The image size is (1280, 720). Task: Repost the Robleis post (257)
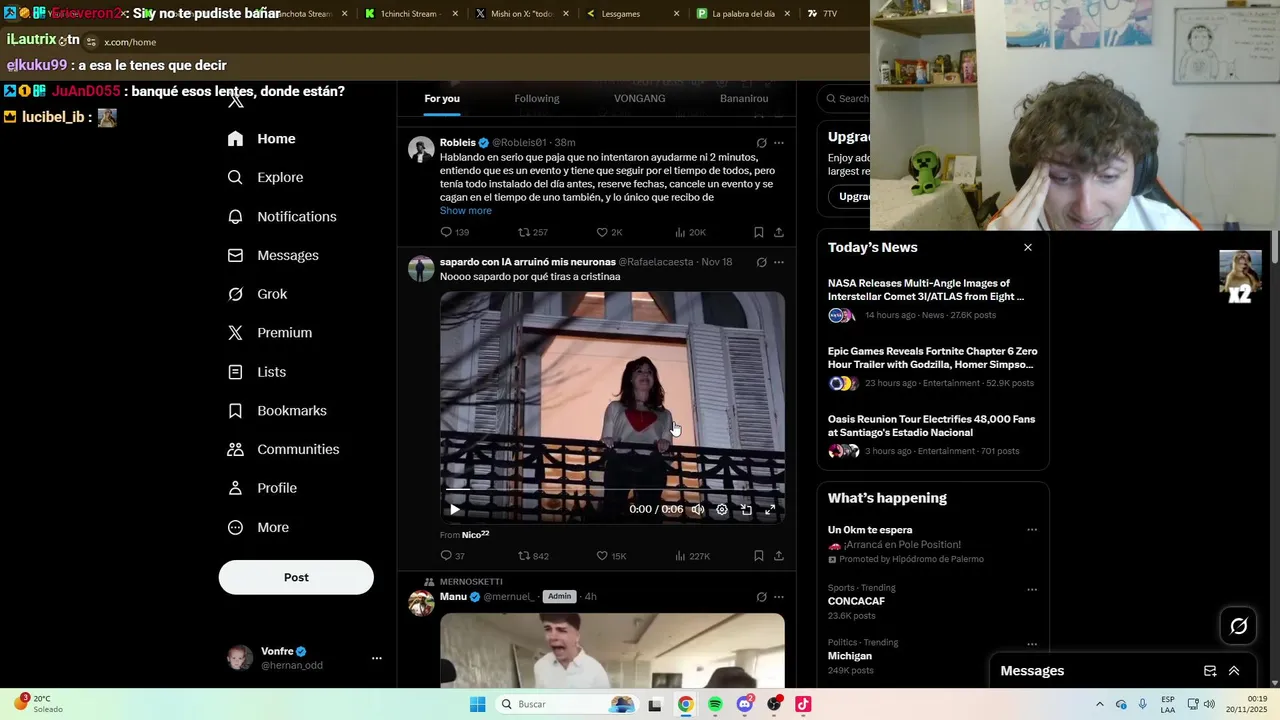click(533, 232)
